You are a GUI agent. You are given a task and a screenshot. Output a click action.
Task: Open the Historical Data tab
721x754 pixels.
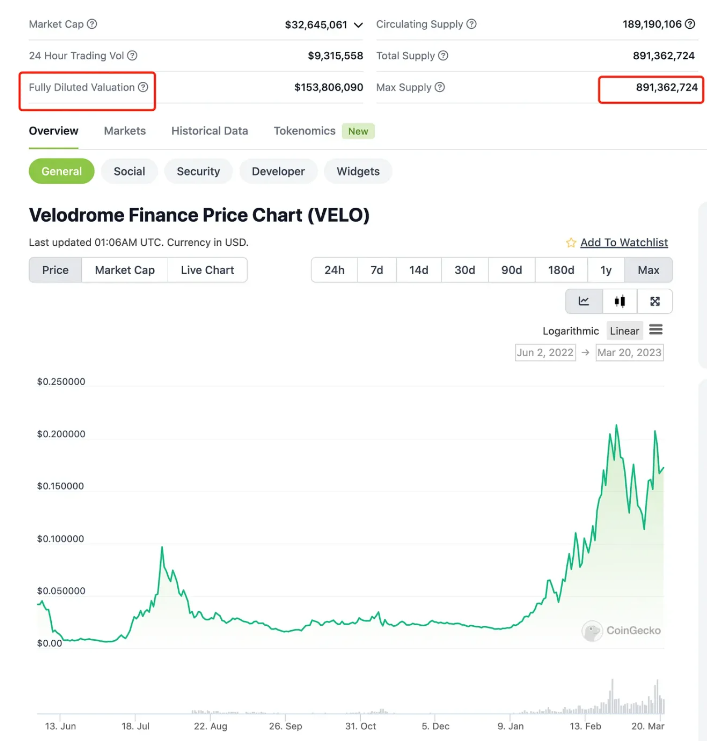pos(210,131)
